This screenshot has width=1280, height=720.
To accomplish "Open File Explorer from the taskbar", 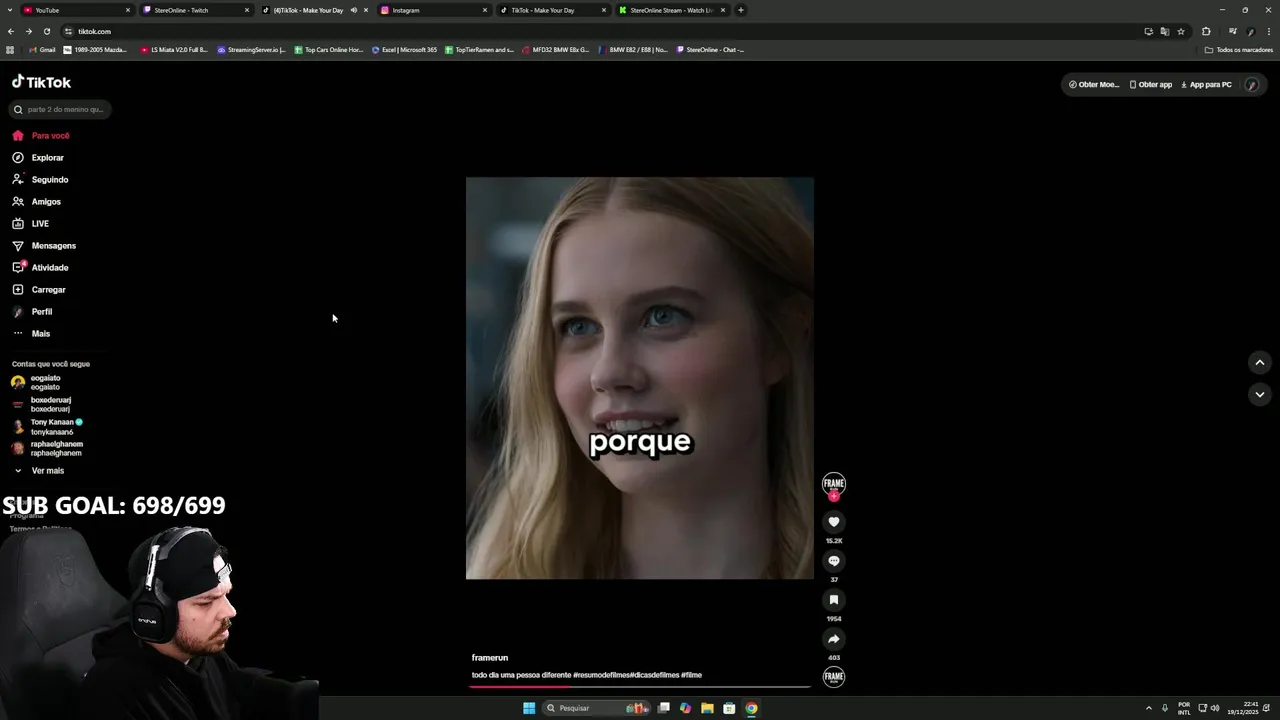I will pos(707,708).
